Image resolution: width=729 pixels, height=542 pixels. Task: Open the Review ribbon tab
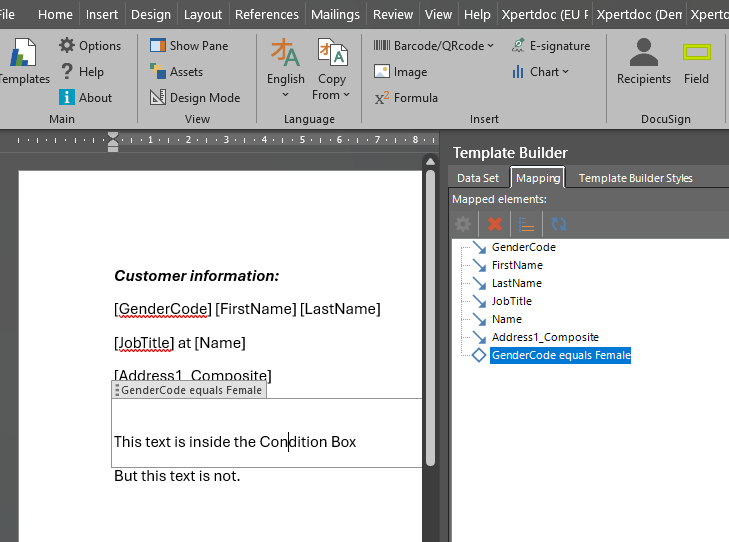[393, 14]
